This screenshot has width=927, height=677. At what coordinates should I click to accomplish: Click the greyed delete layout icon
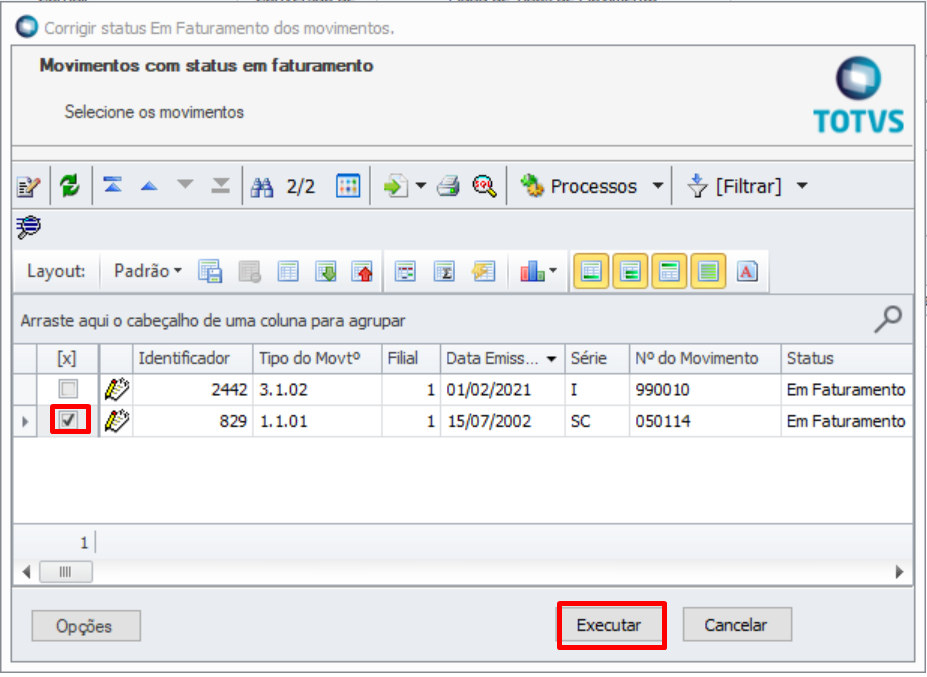pyautogui.click(x=249, y=272)
